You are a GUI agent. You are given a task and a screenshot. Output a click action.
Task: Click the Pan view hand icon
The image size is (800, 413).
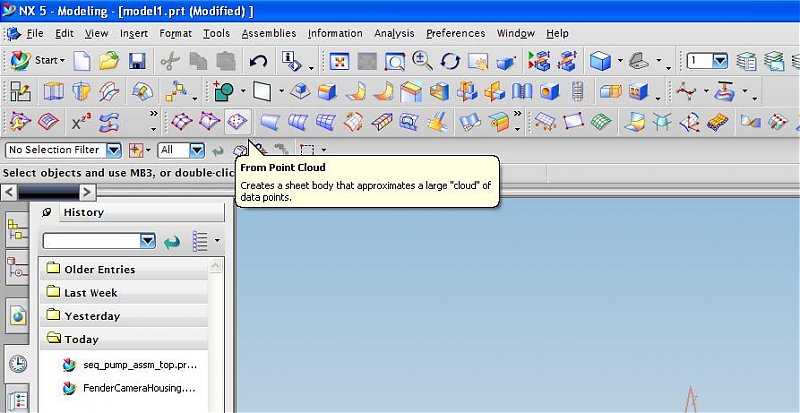click(478, 62)
